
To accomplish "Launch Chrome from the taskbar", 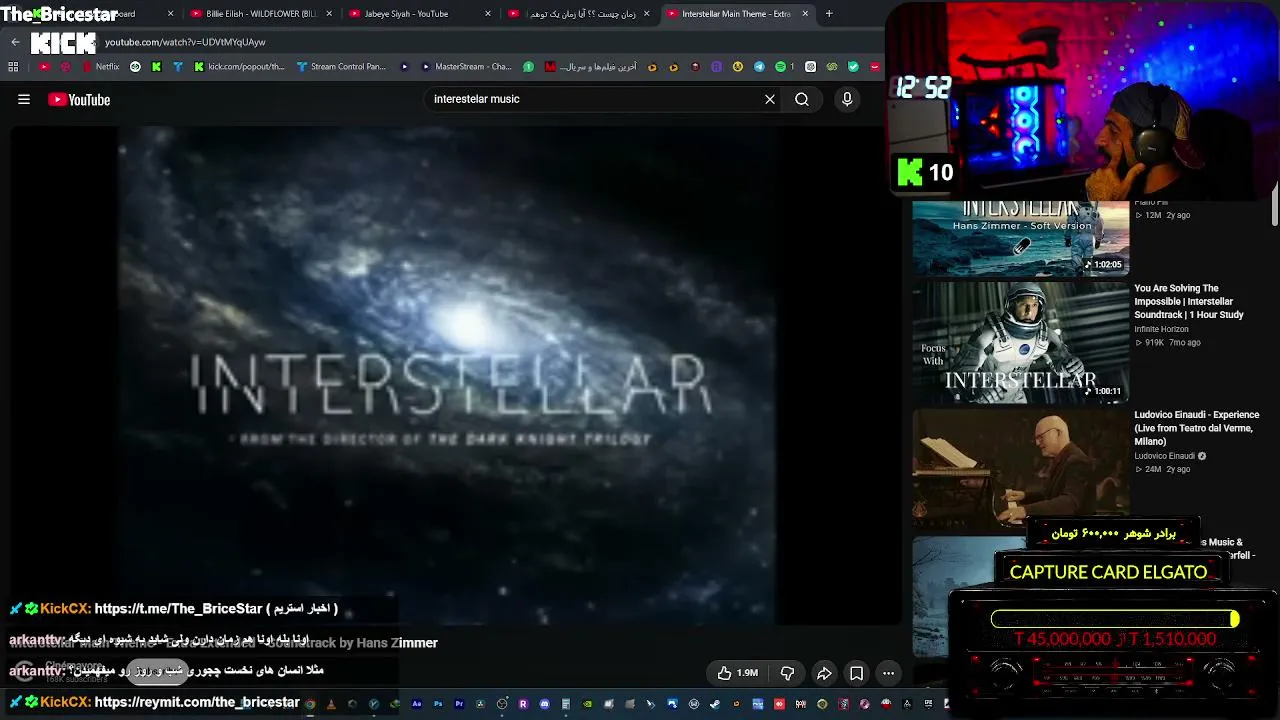I will pyautogui.click(x=310, y=704).
